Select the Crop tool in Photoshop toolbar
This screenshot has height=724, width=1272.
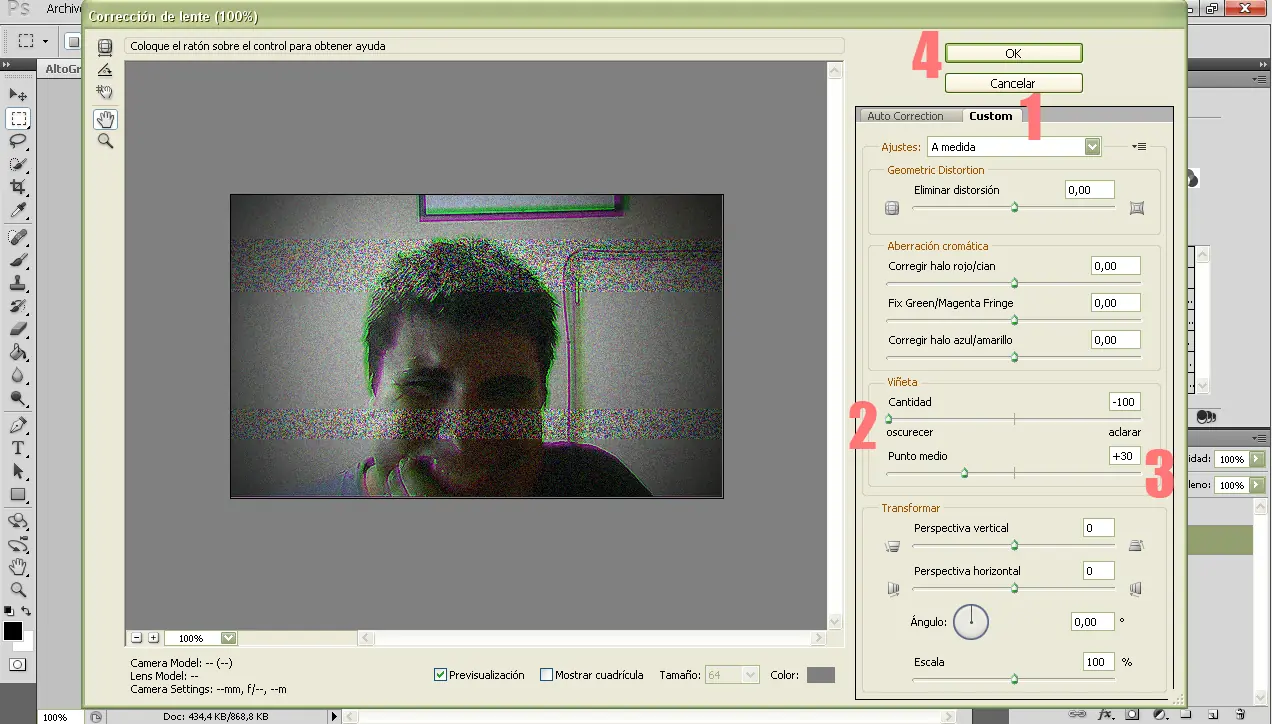18,187
